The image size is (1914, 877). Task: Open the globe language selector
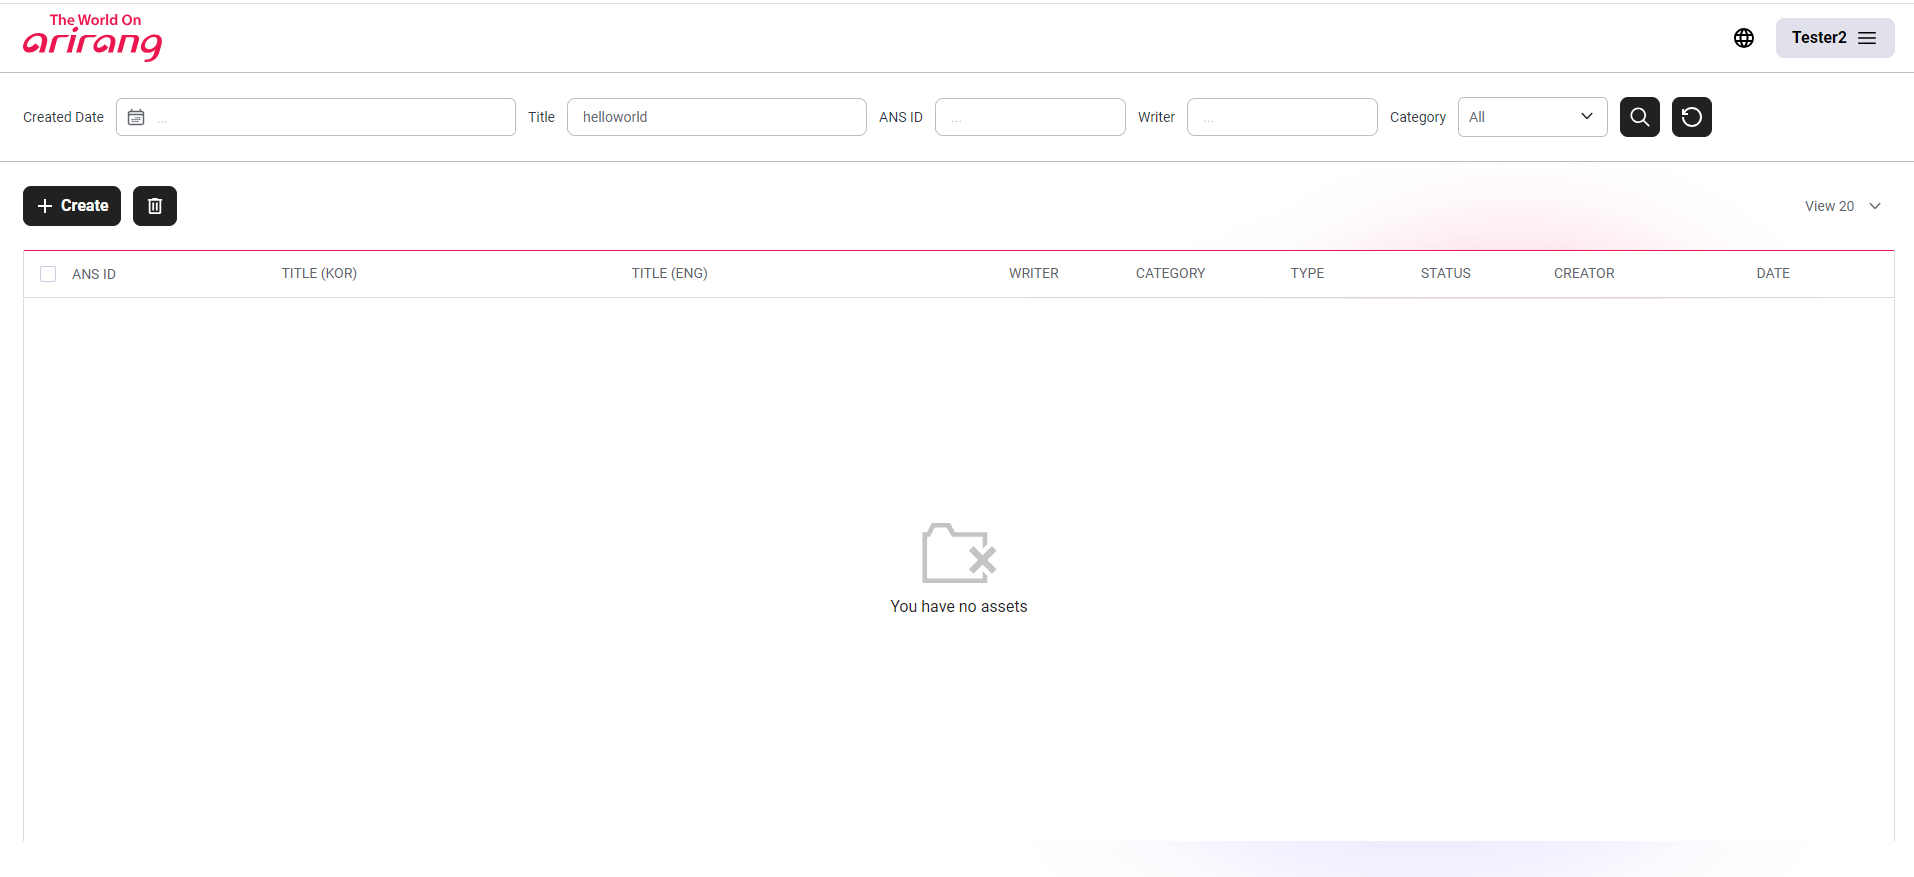(x=1743, y=38)
